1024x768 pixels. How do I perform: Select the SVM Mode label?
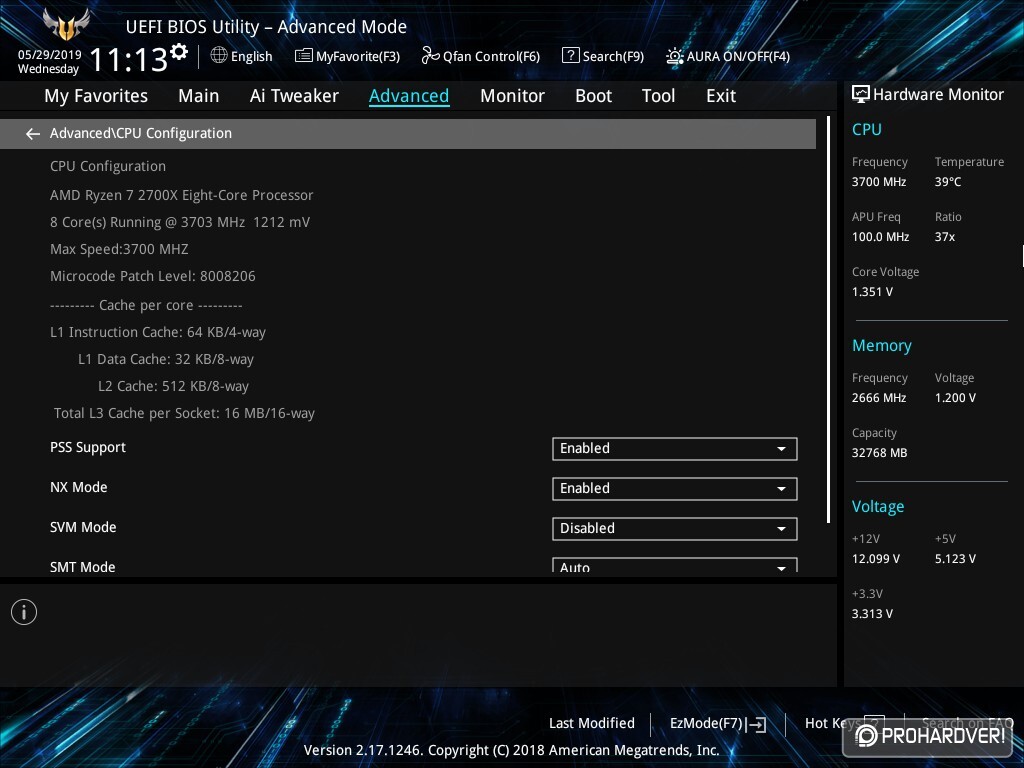pyautogui.click(x=83, y=527)
